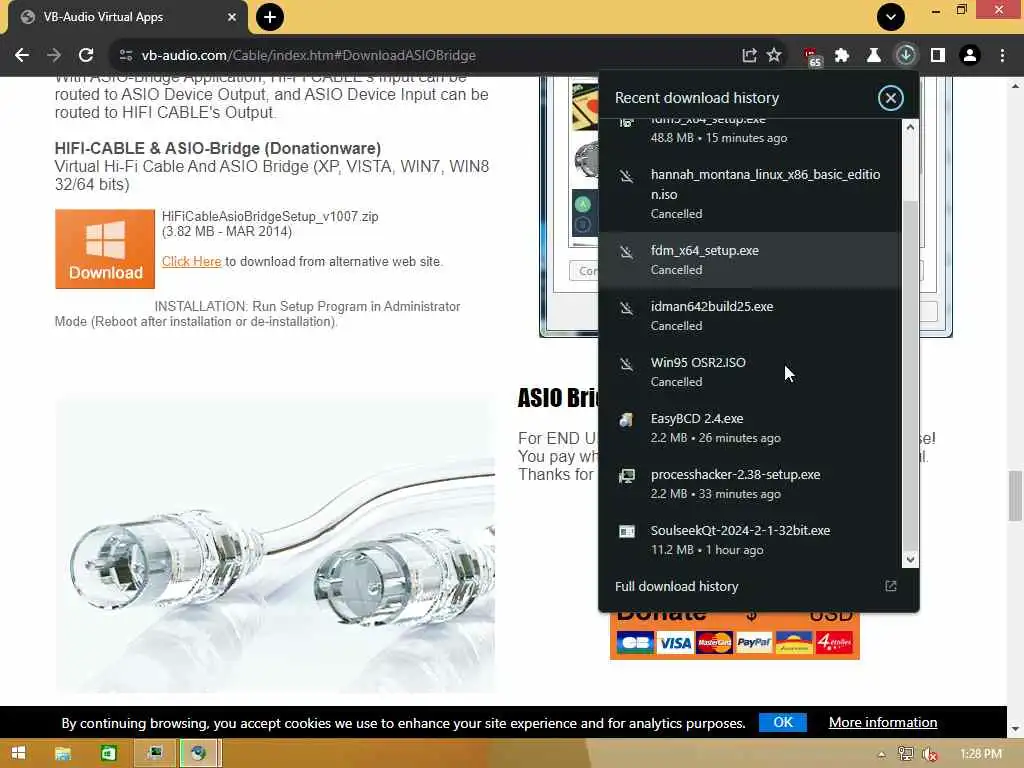Select idman642build25.exe download entry
1024x768 pixels.
pos(750,316)
